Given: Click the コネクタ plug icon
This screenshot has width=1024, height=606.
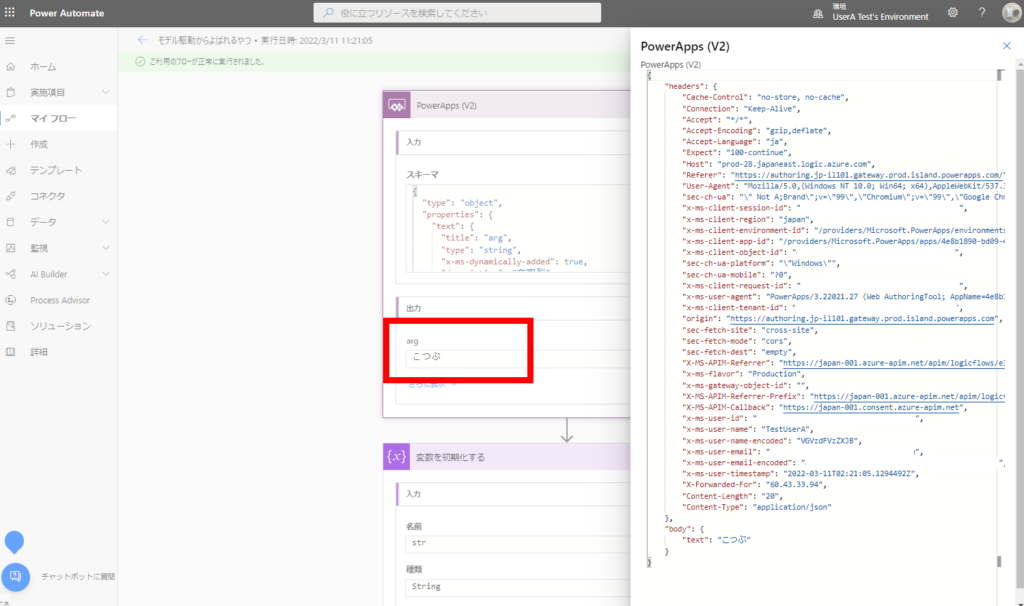Looking at the screenshot, I should [x=10, y=196].
